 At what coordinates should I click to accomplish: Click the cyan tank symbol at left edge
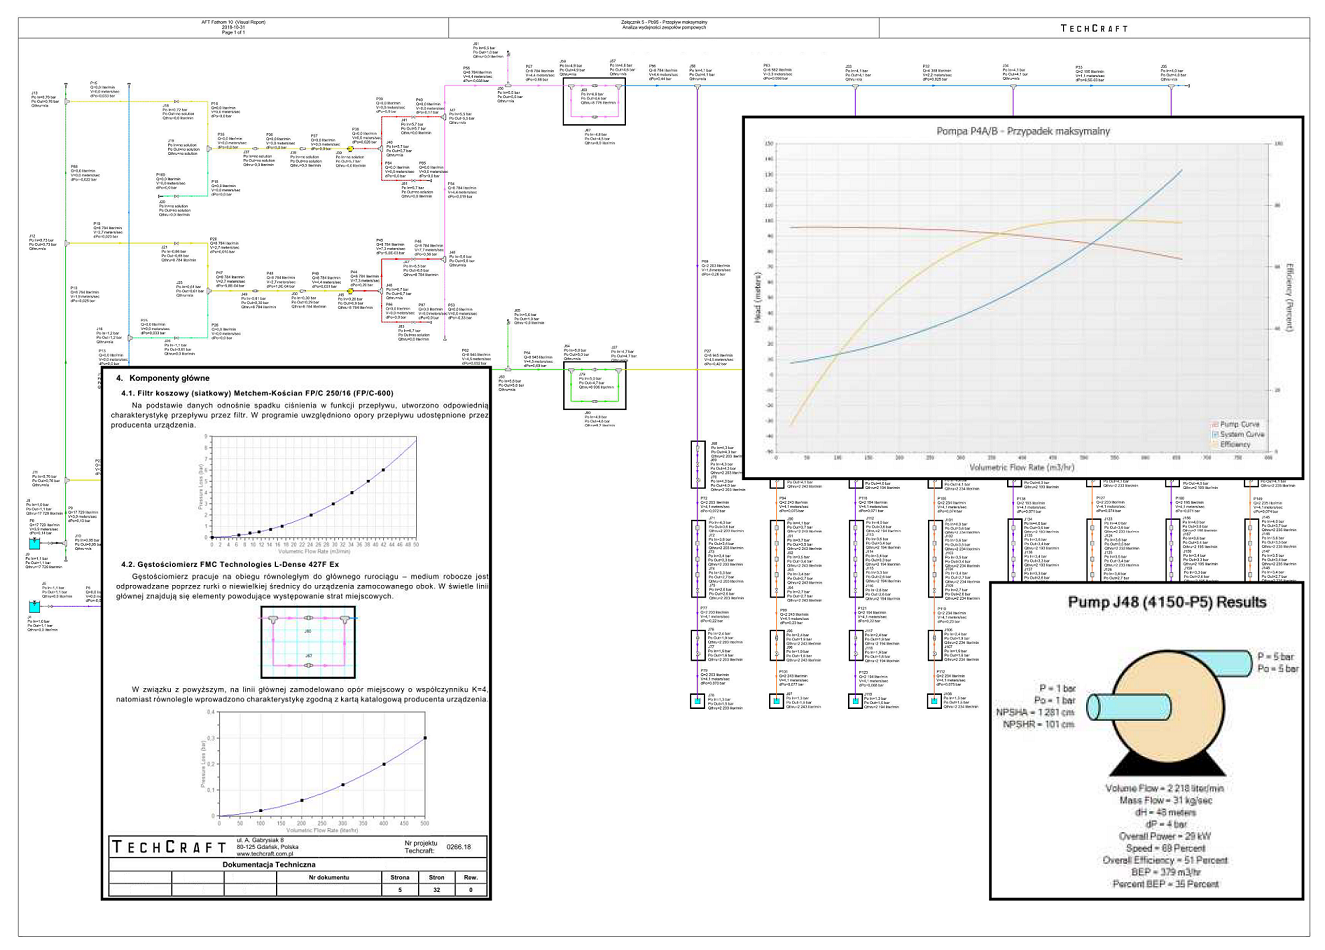(x=35, y=606)
